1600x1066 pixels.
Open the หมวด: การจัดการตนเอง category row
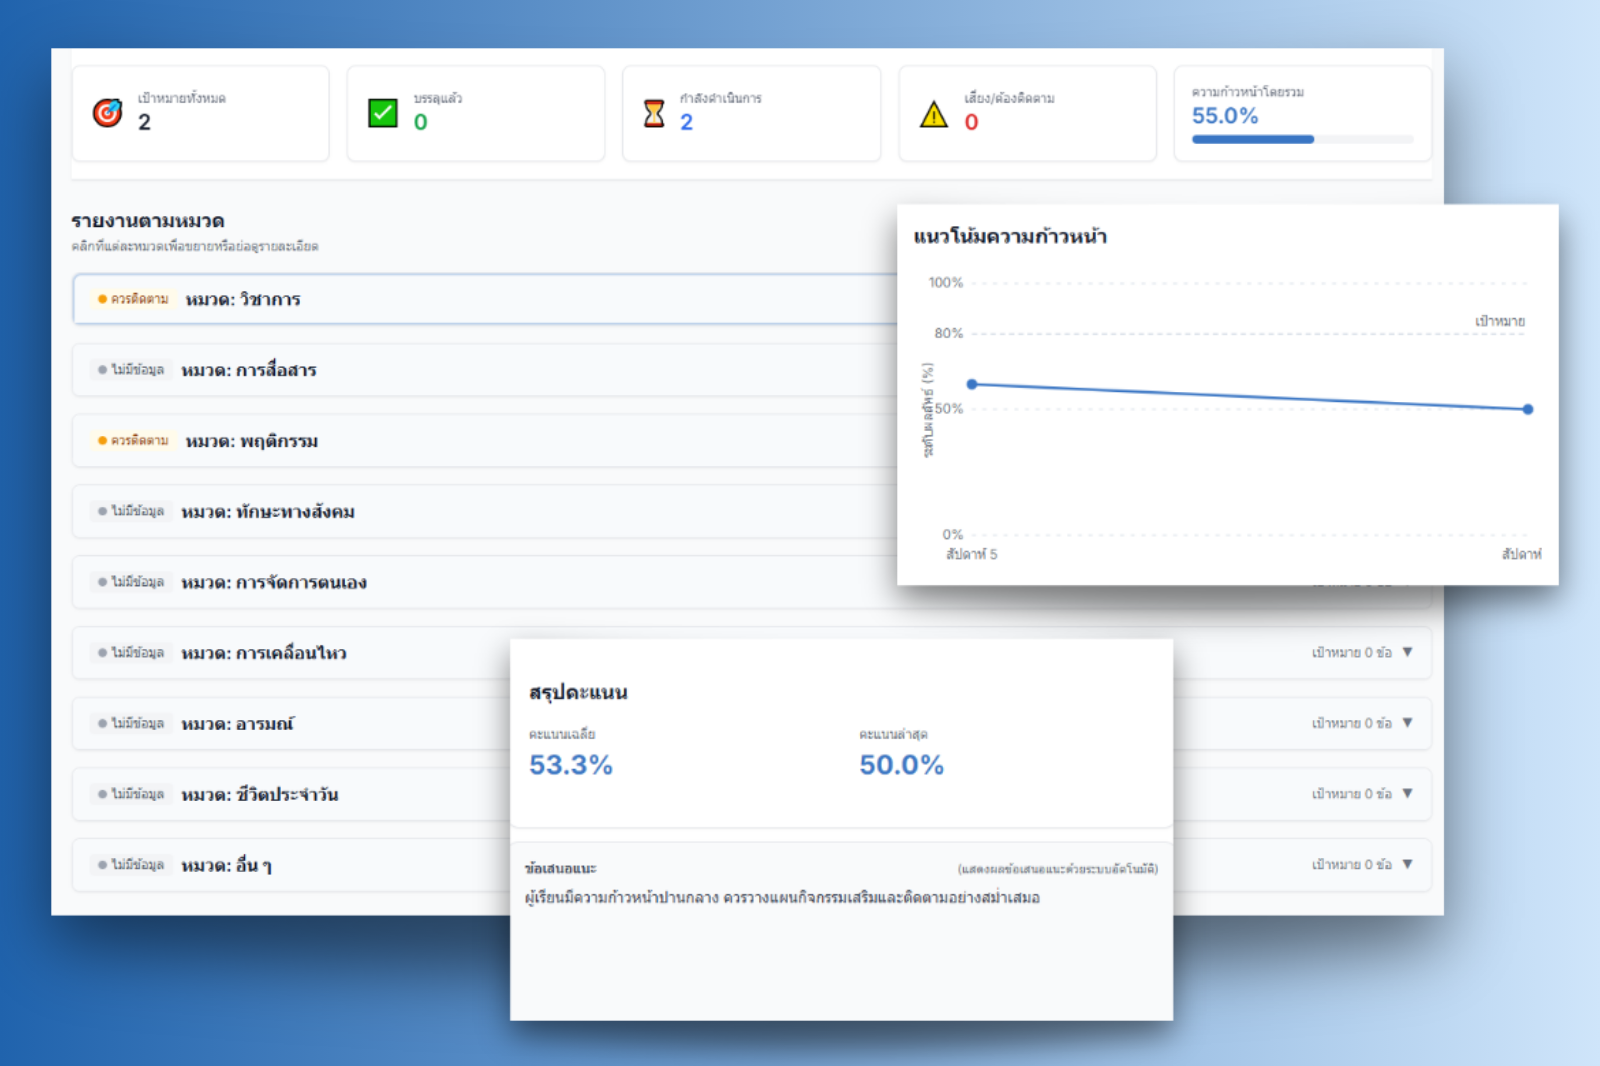tap(274, 583)
